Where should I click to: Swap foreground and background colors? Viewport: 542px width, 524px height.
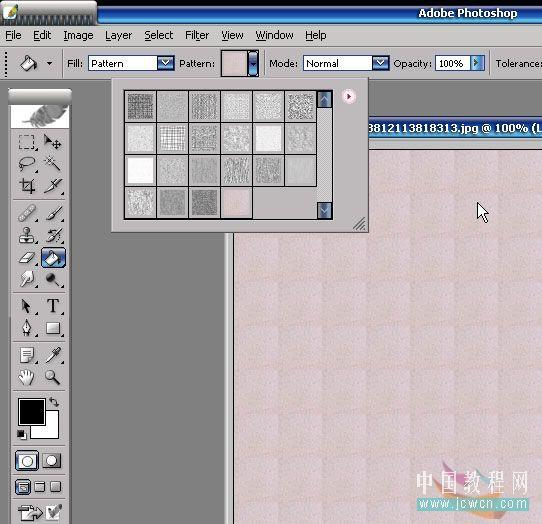[54, 402]
